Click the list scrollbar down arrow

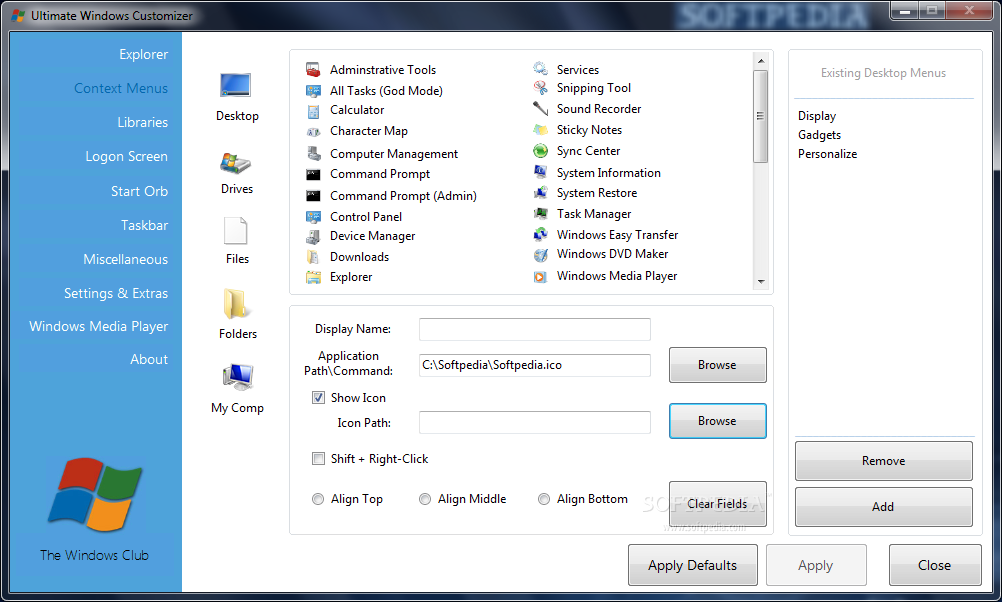760,281
